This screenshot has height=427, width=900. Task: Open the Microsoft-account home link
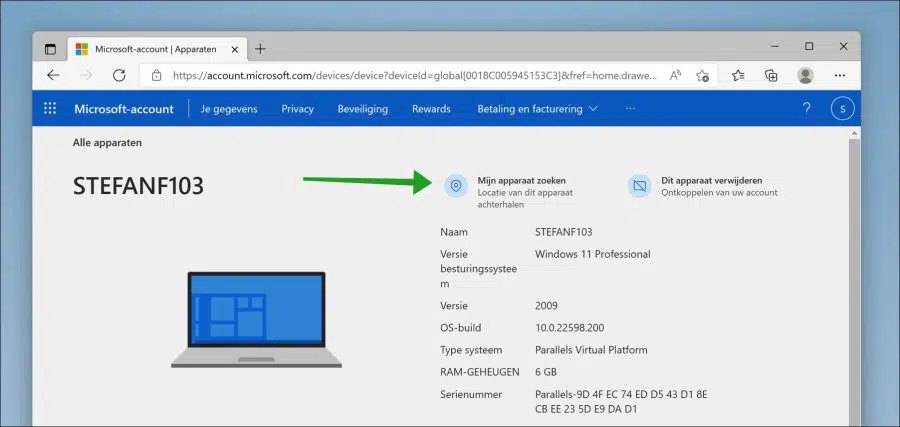(x=123, y=108)
